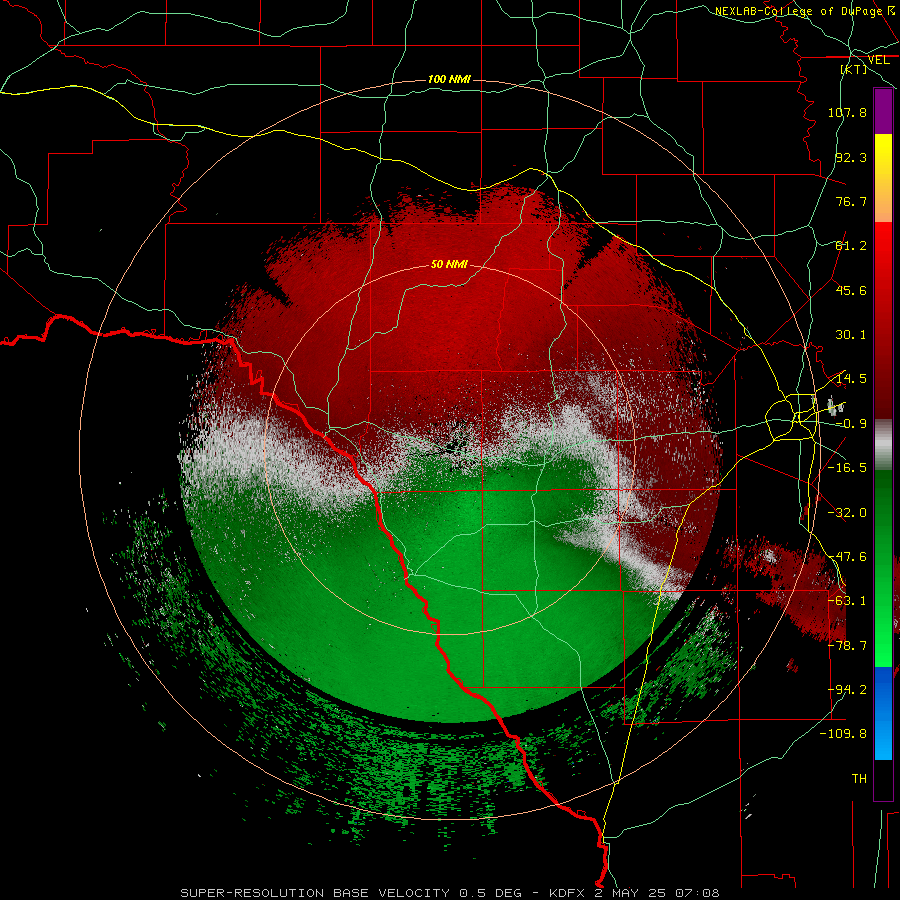The height and width of the screenshot is (900, 900).
Task: Click '0.5 DEG' elevation angle in caption
Action: coord(490,893)
